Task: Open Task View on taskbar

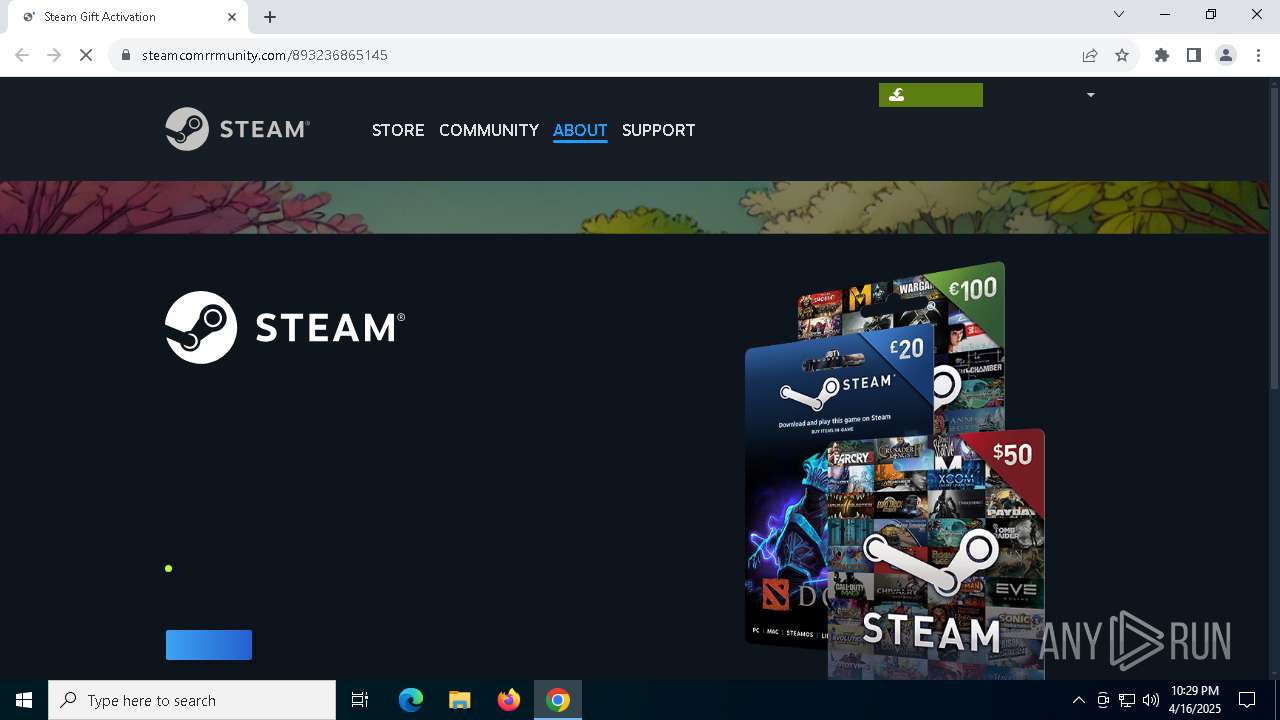Action: click(x=360, y=700)
